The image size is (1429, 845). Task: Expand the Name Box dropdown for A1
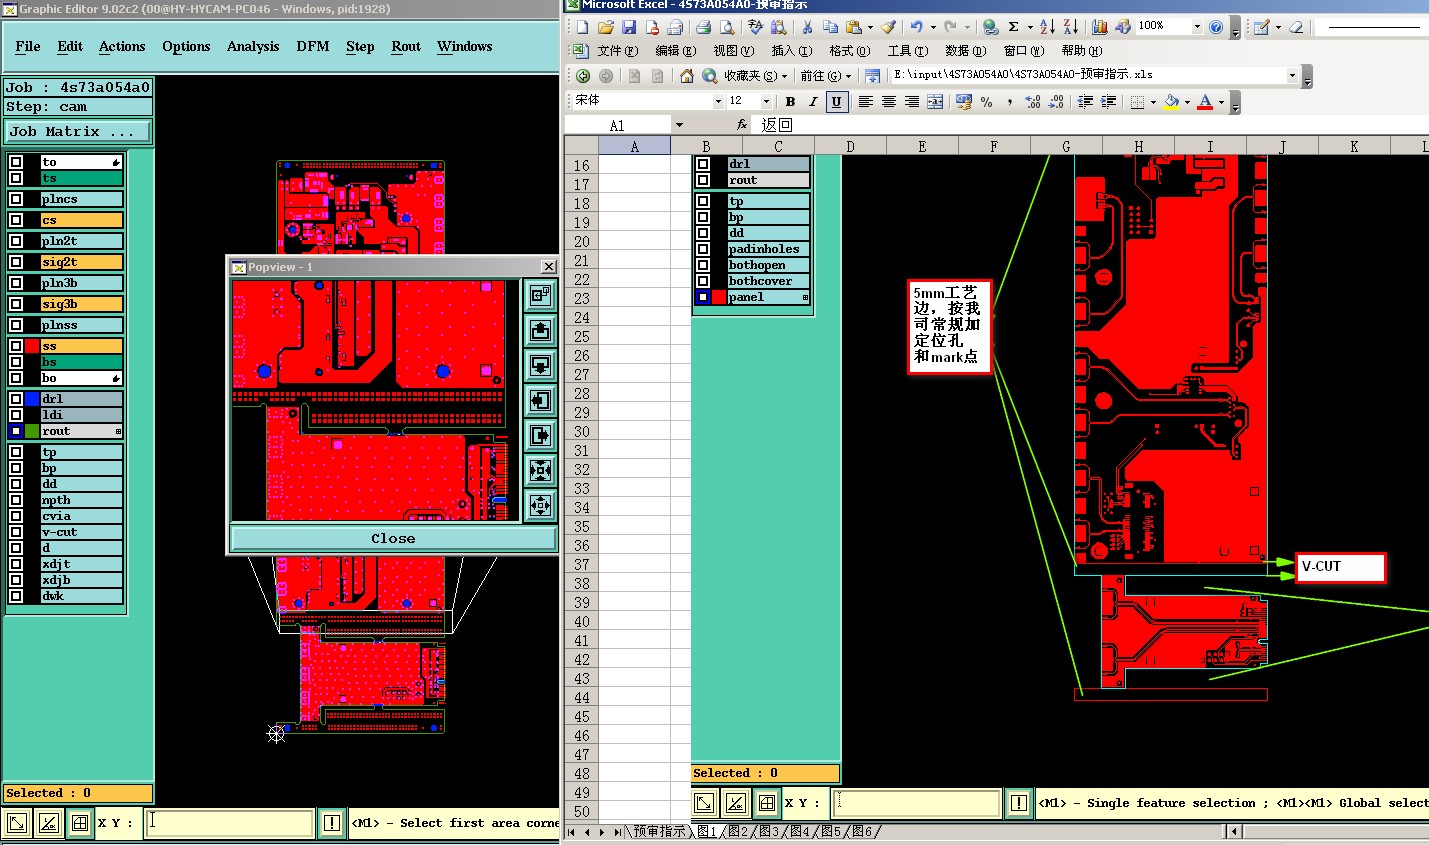679,125
